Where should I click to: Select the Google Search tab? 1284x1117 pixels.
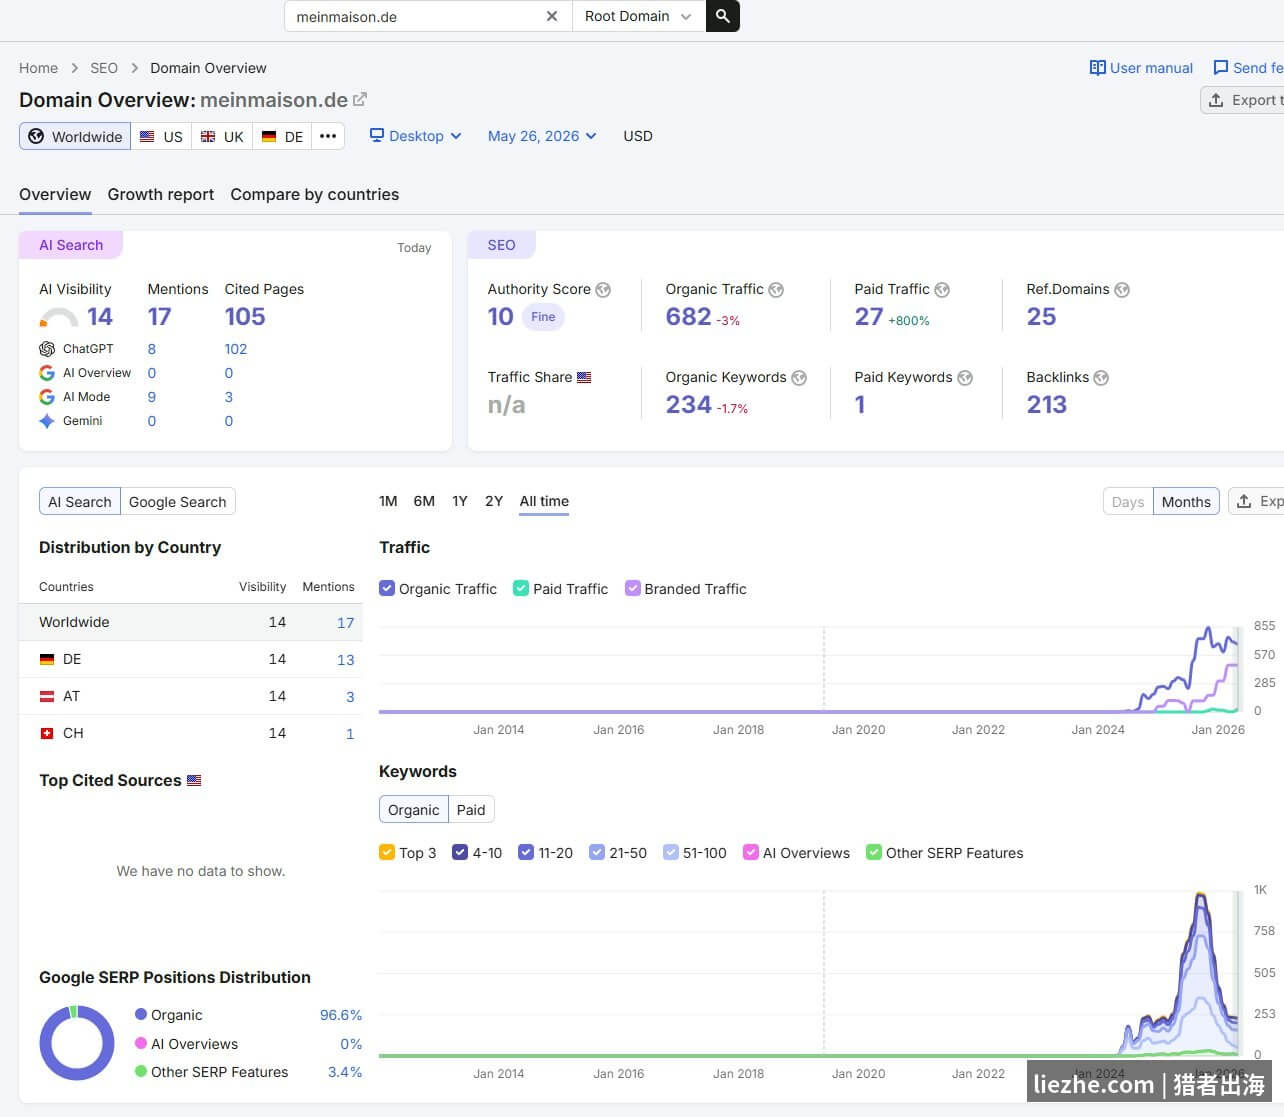(178, 502)
